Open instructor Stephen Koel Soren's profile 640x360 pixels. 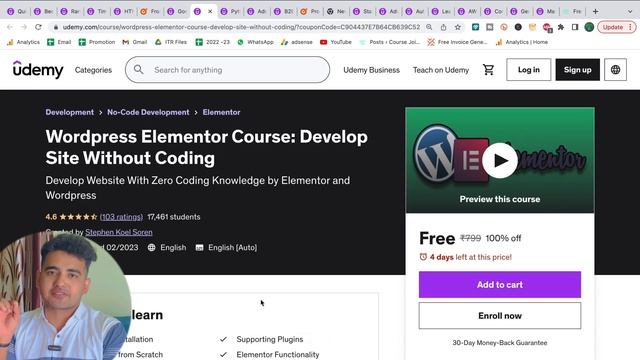119,232
